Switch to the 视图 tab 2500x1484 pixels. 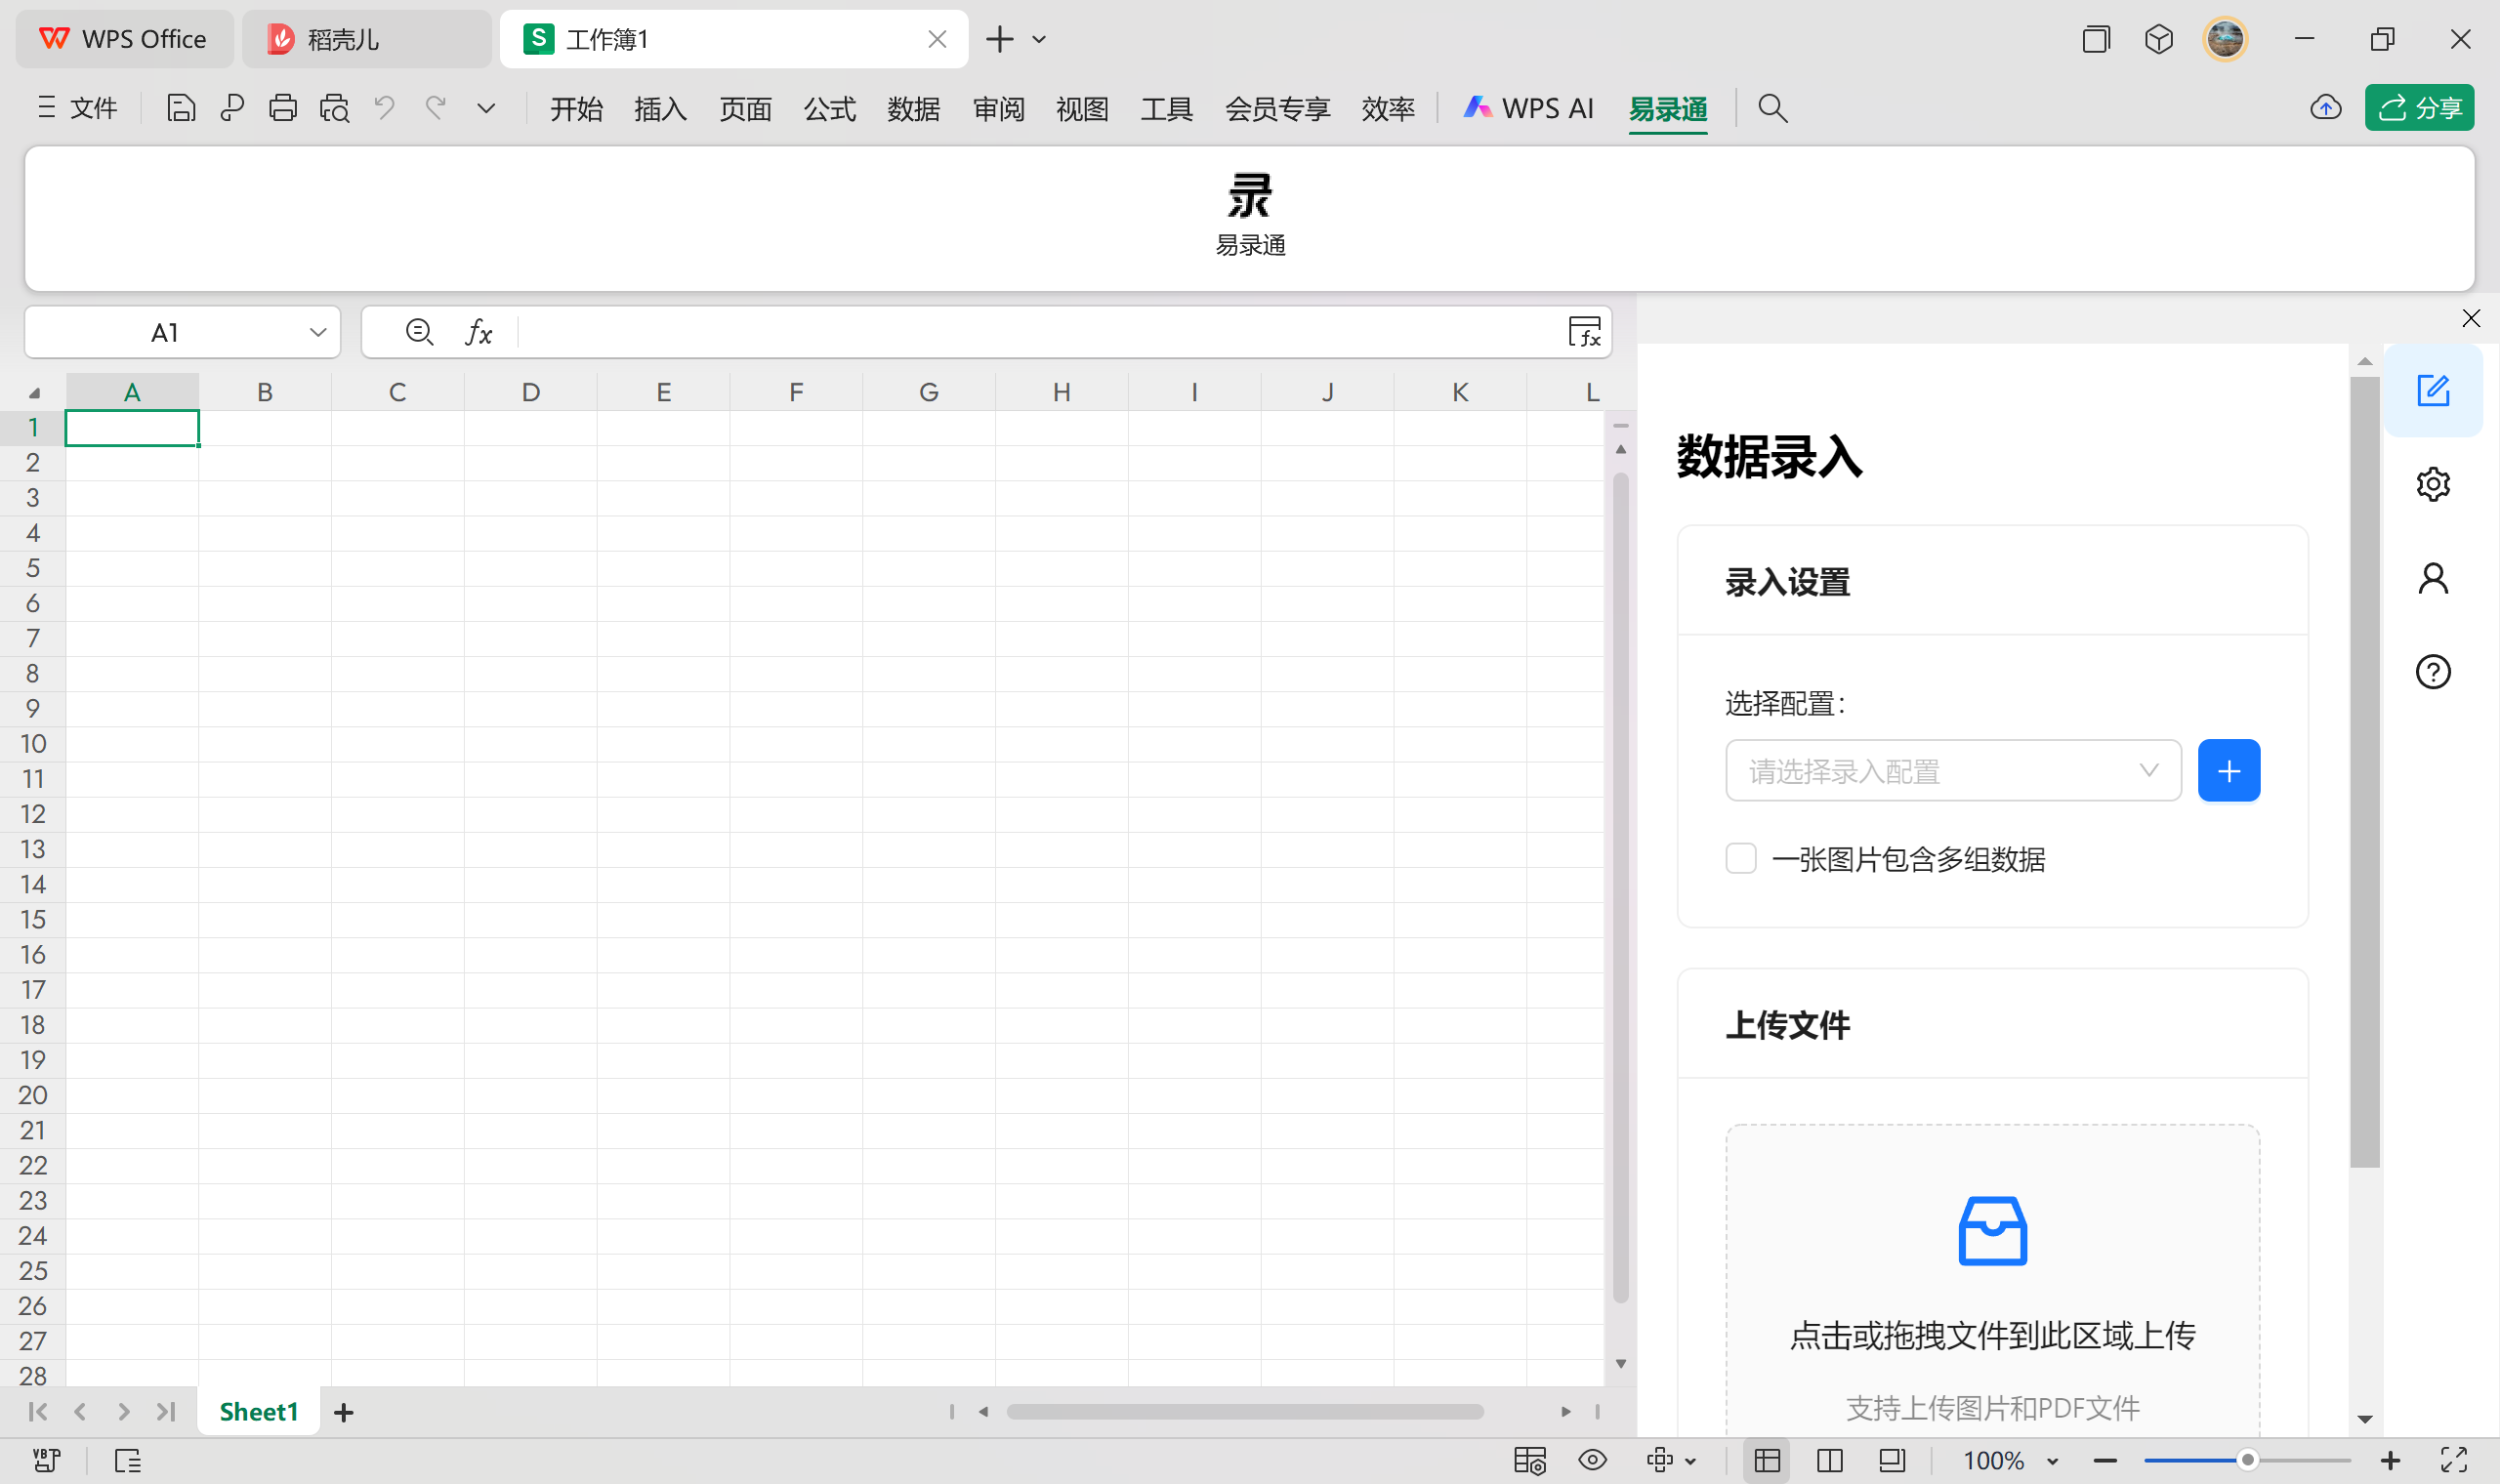[1082, 108]
